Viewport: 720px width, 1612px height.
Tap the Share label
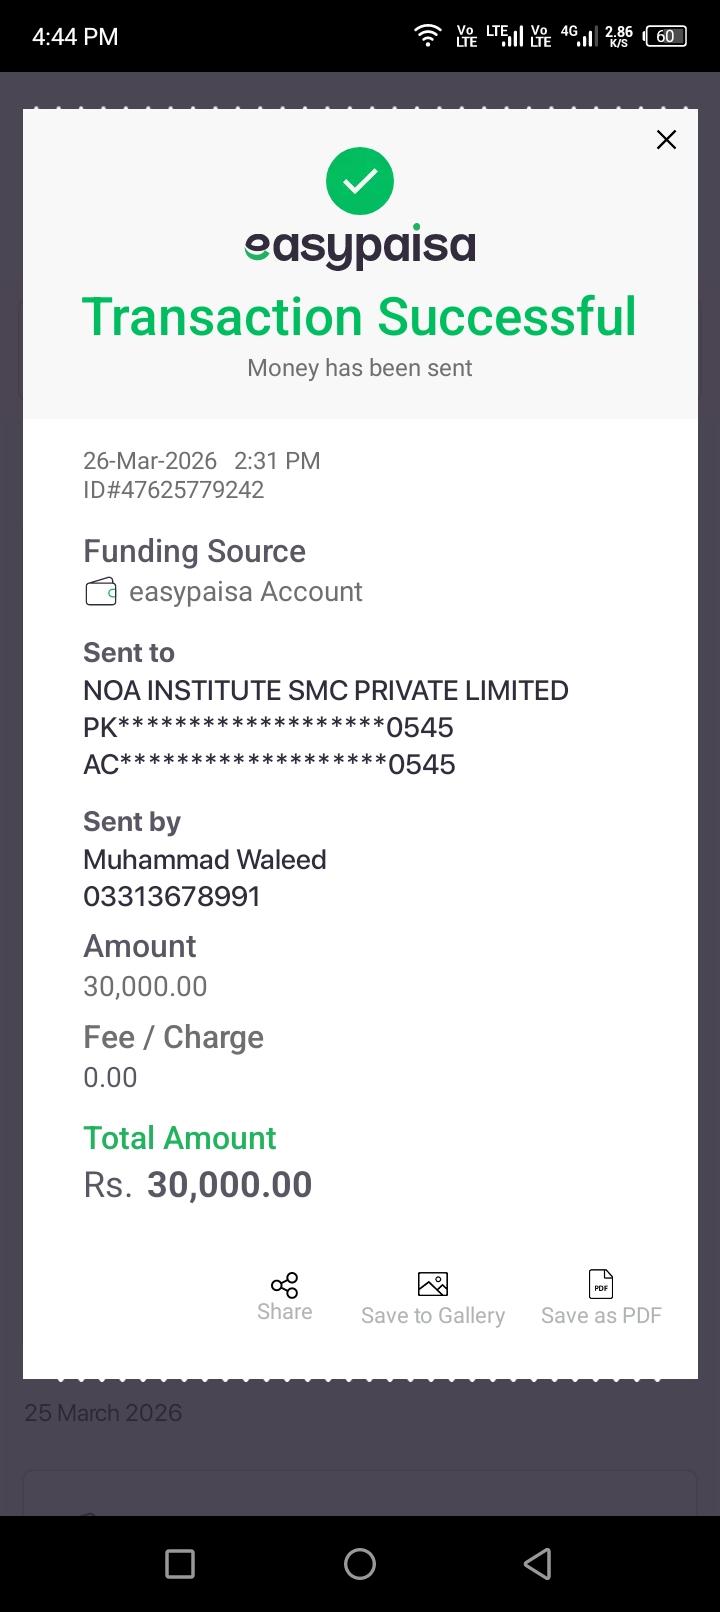pyautogui.click(x=284, y=1312)
